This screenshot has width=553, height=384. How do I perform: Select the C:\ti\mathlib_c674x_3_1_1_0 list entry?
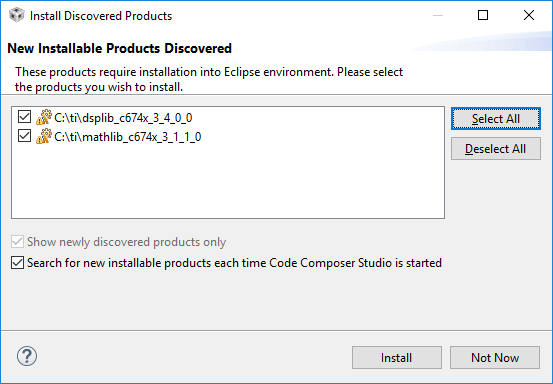[x=128, y=136]
